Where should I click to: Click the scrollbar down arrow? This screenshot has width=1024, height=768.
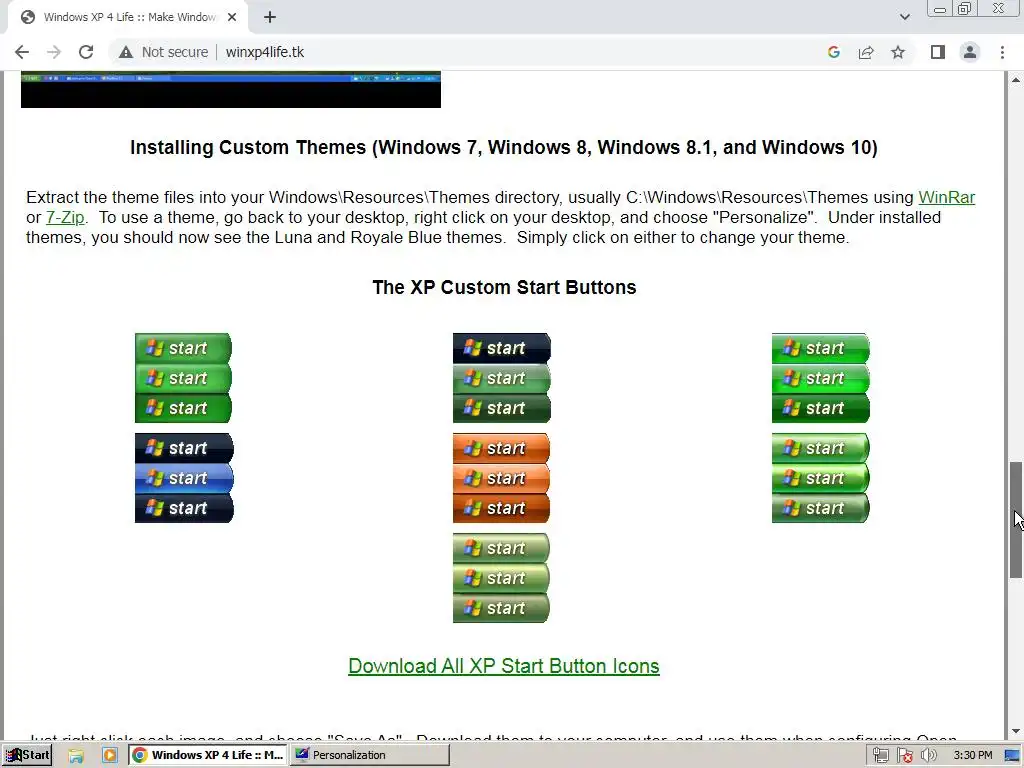tap(1016, 731)
